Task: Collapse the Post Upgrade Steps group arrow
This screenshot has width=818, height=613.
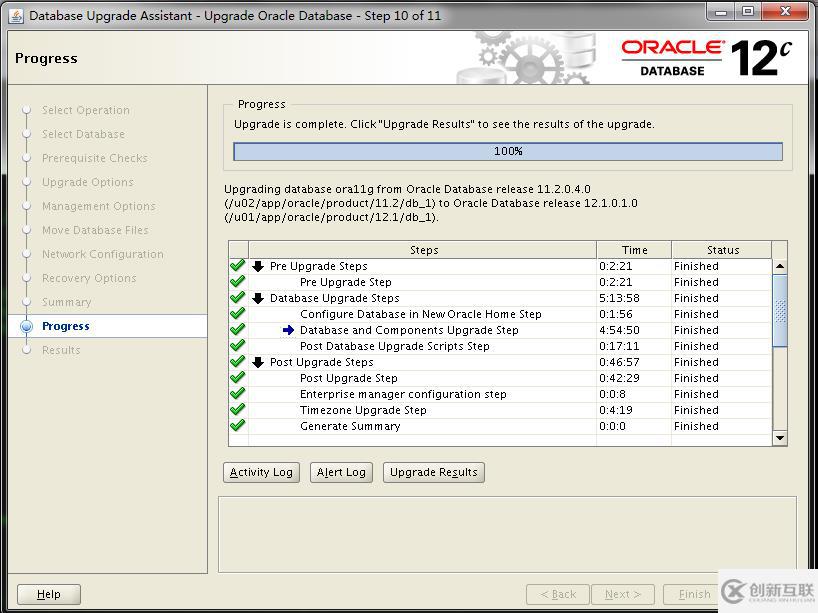Action: pyautogui.click(x=258, y=363)
